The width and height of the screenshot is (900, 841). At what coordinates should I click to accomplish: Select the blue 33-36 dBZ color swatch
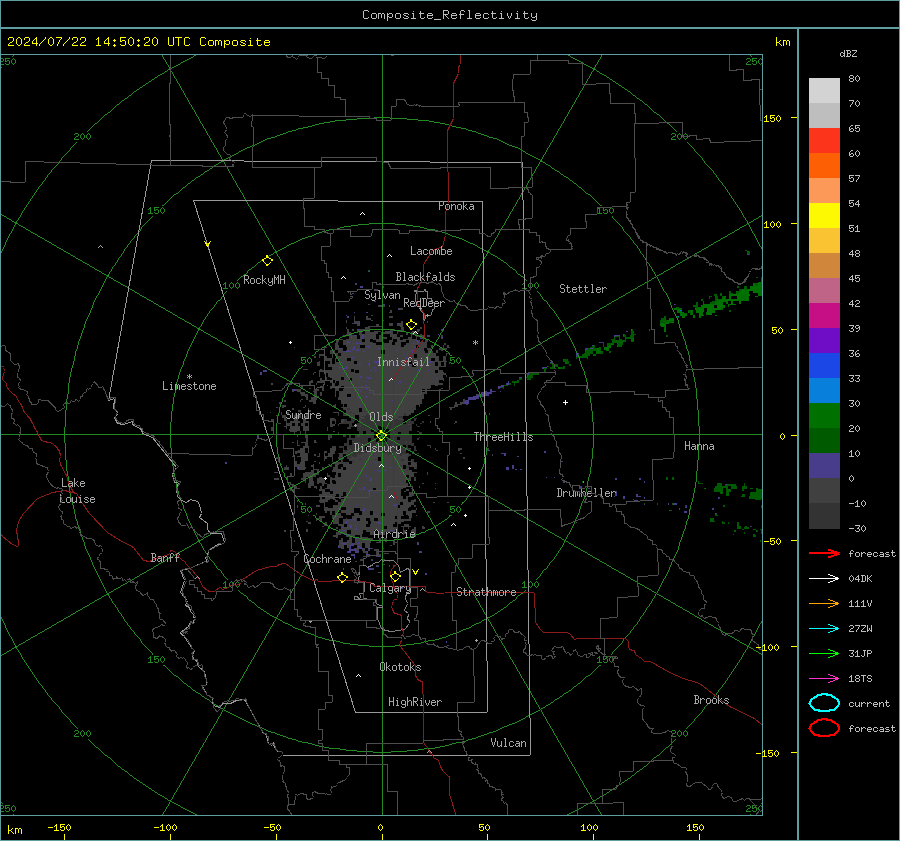point(824,366)
